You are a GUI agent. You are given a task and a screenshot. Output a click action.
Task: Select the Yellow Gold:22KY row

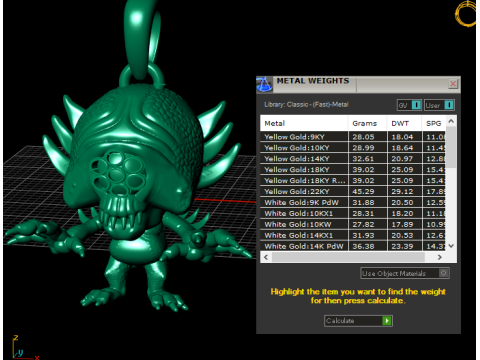(353, 192)
